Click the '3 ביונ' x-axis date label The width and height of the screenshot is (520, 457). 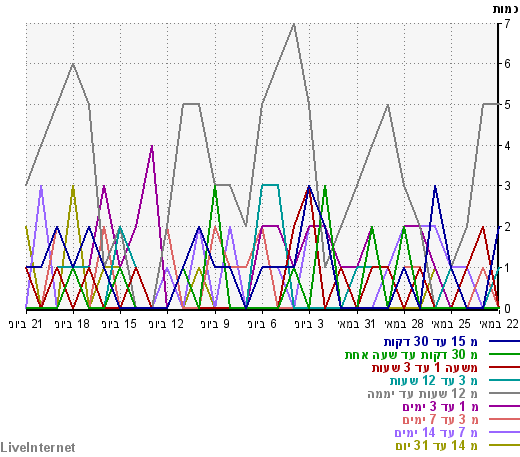[309, 324]
